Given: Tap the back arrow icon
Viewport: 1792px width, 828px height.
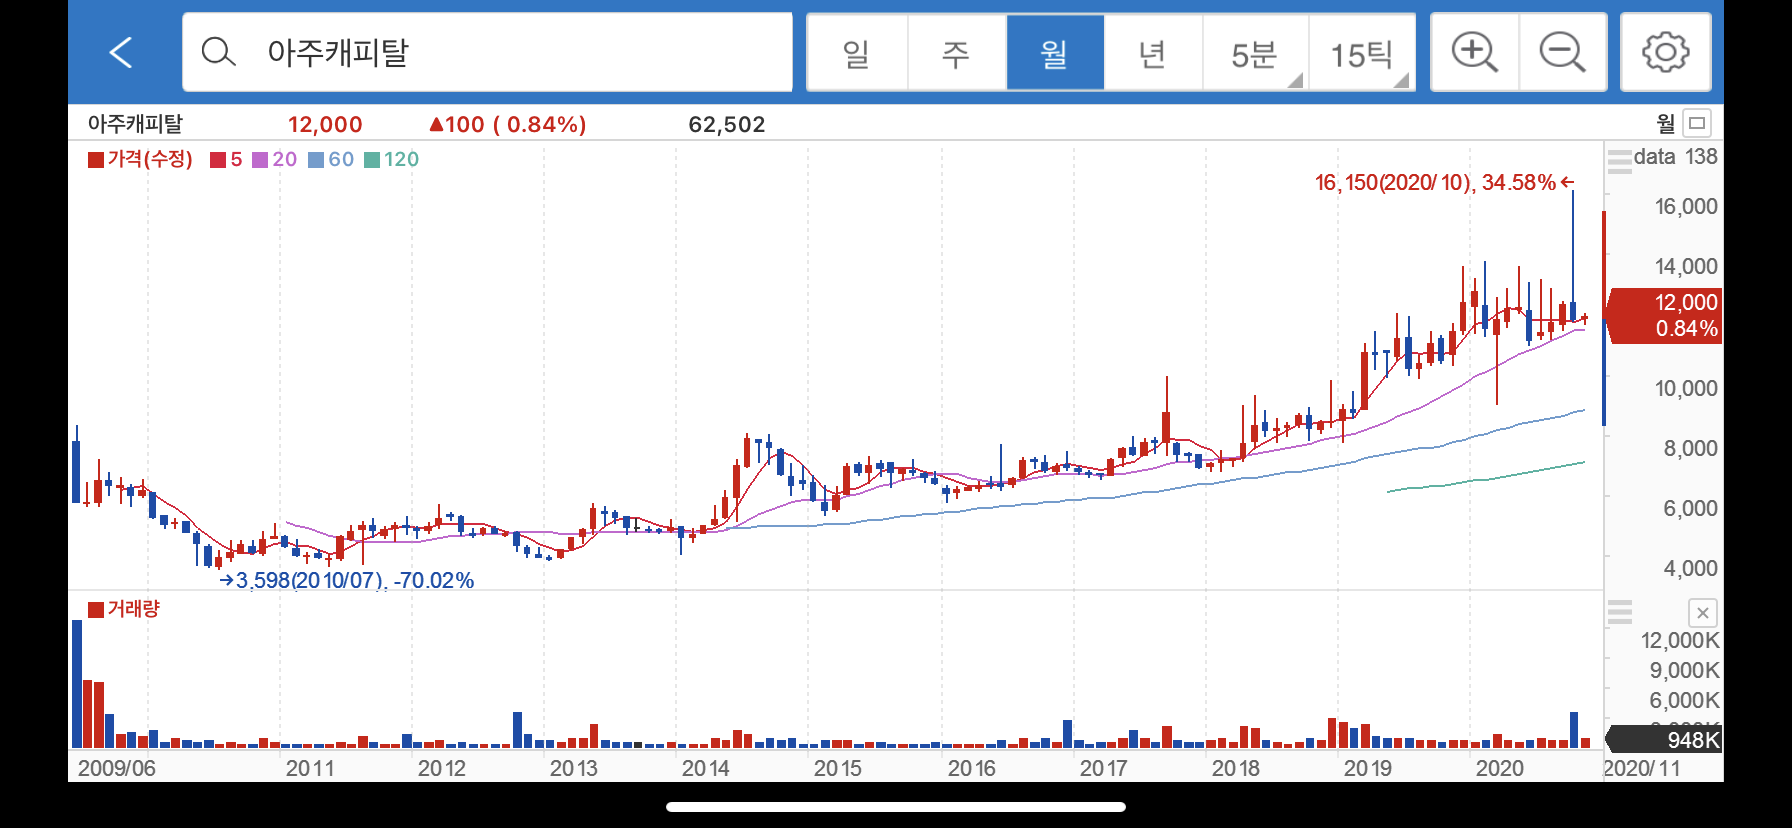Looking at the screenshot, I should coord(121,52).
